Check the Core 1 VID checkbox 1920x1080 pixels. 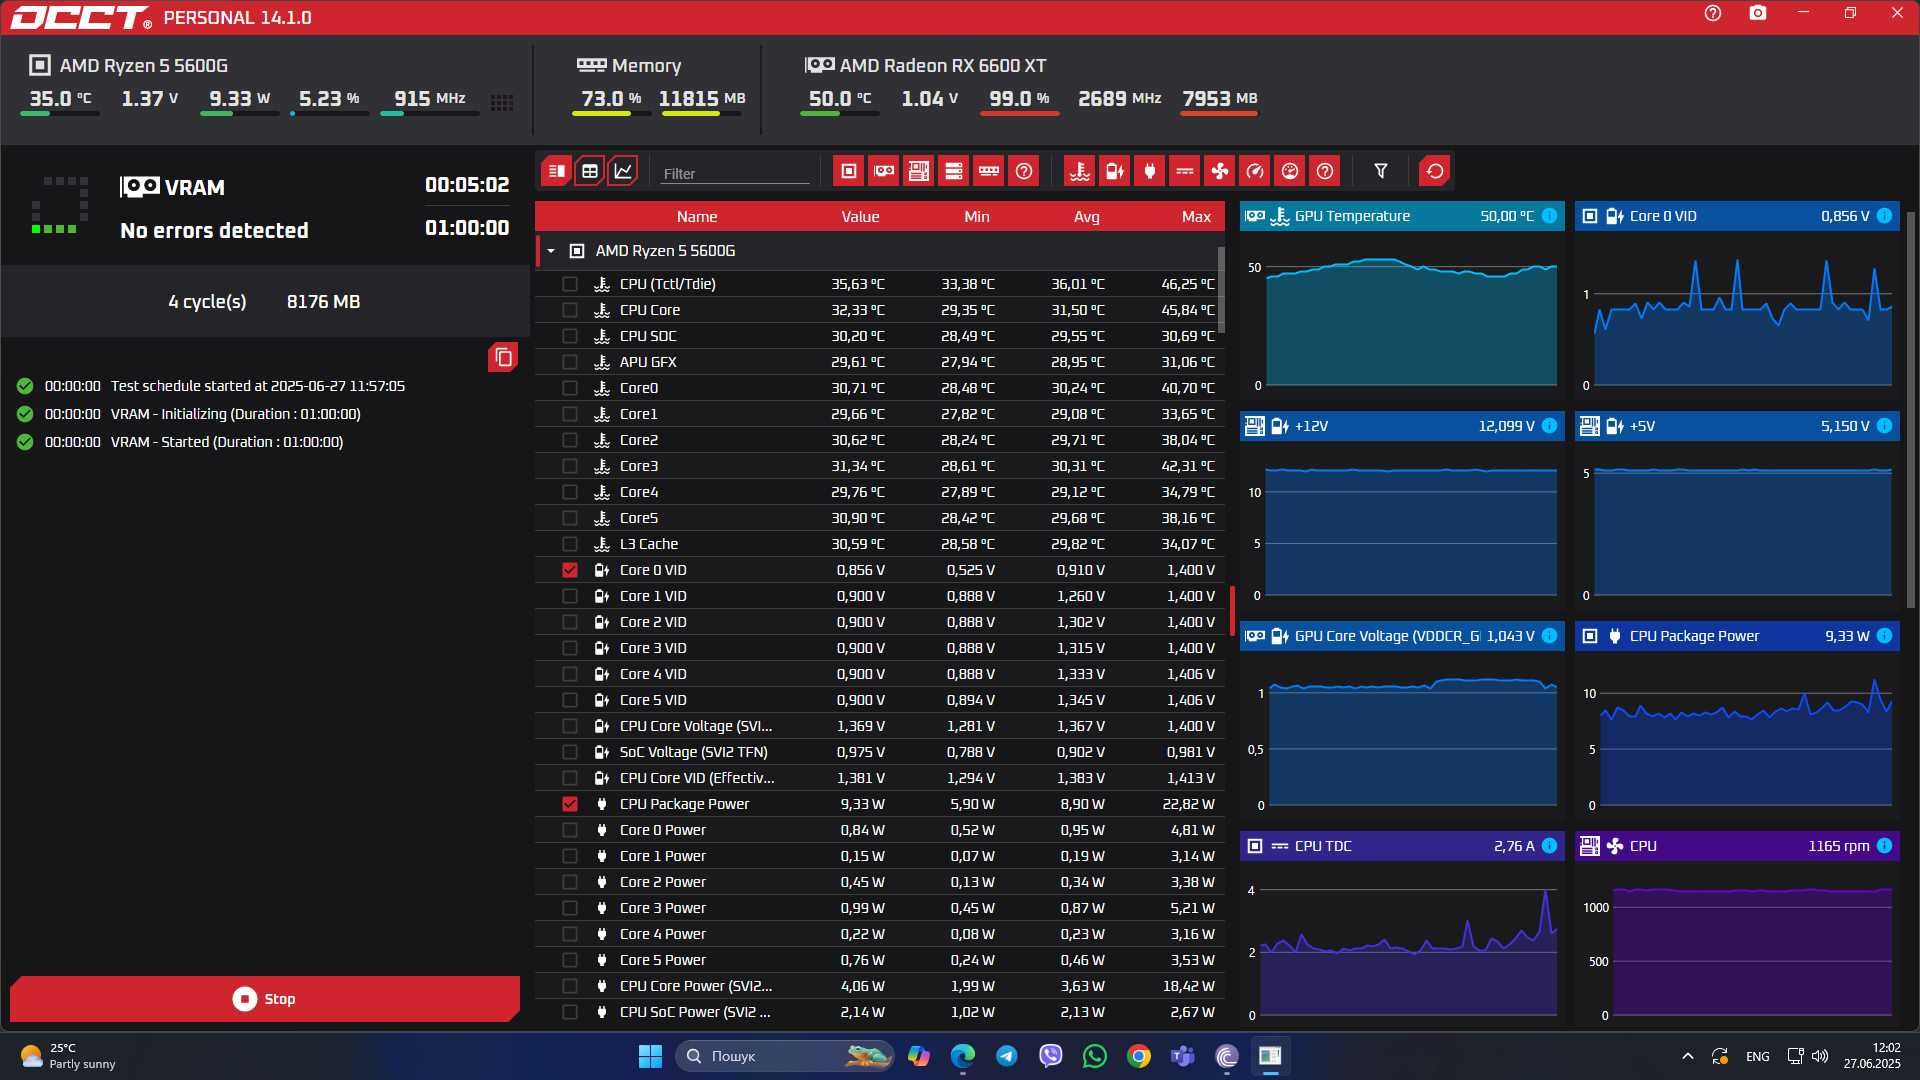pyautogui.click(x=570, y=596)
